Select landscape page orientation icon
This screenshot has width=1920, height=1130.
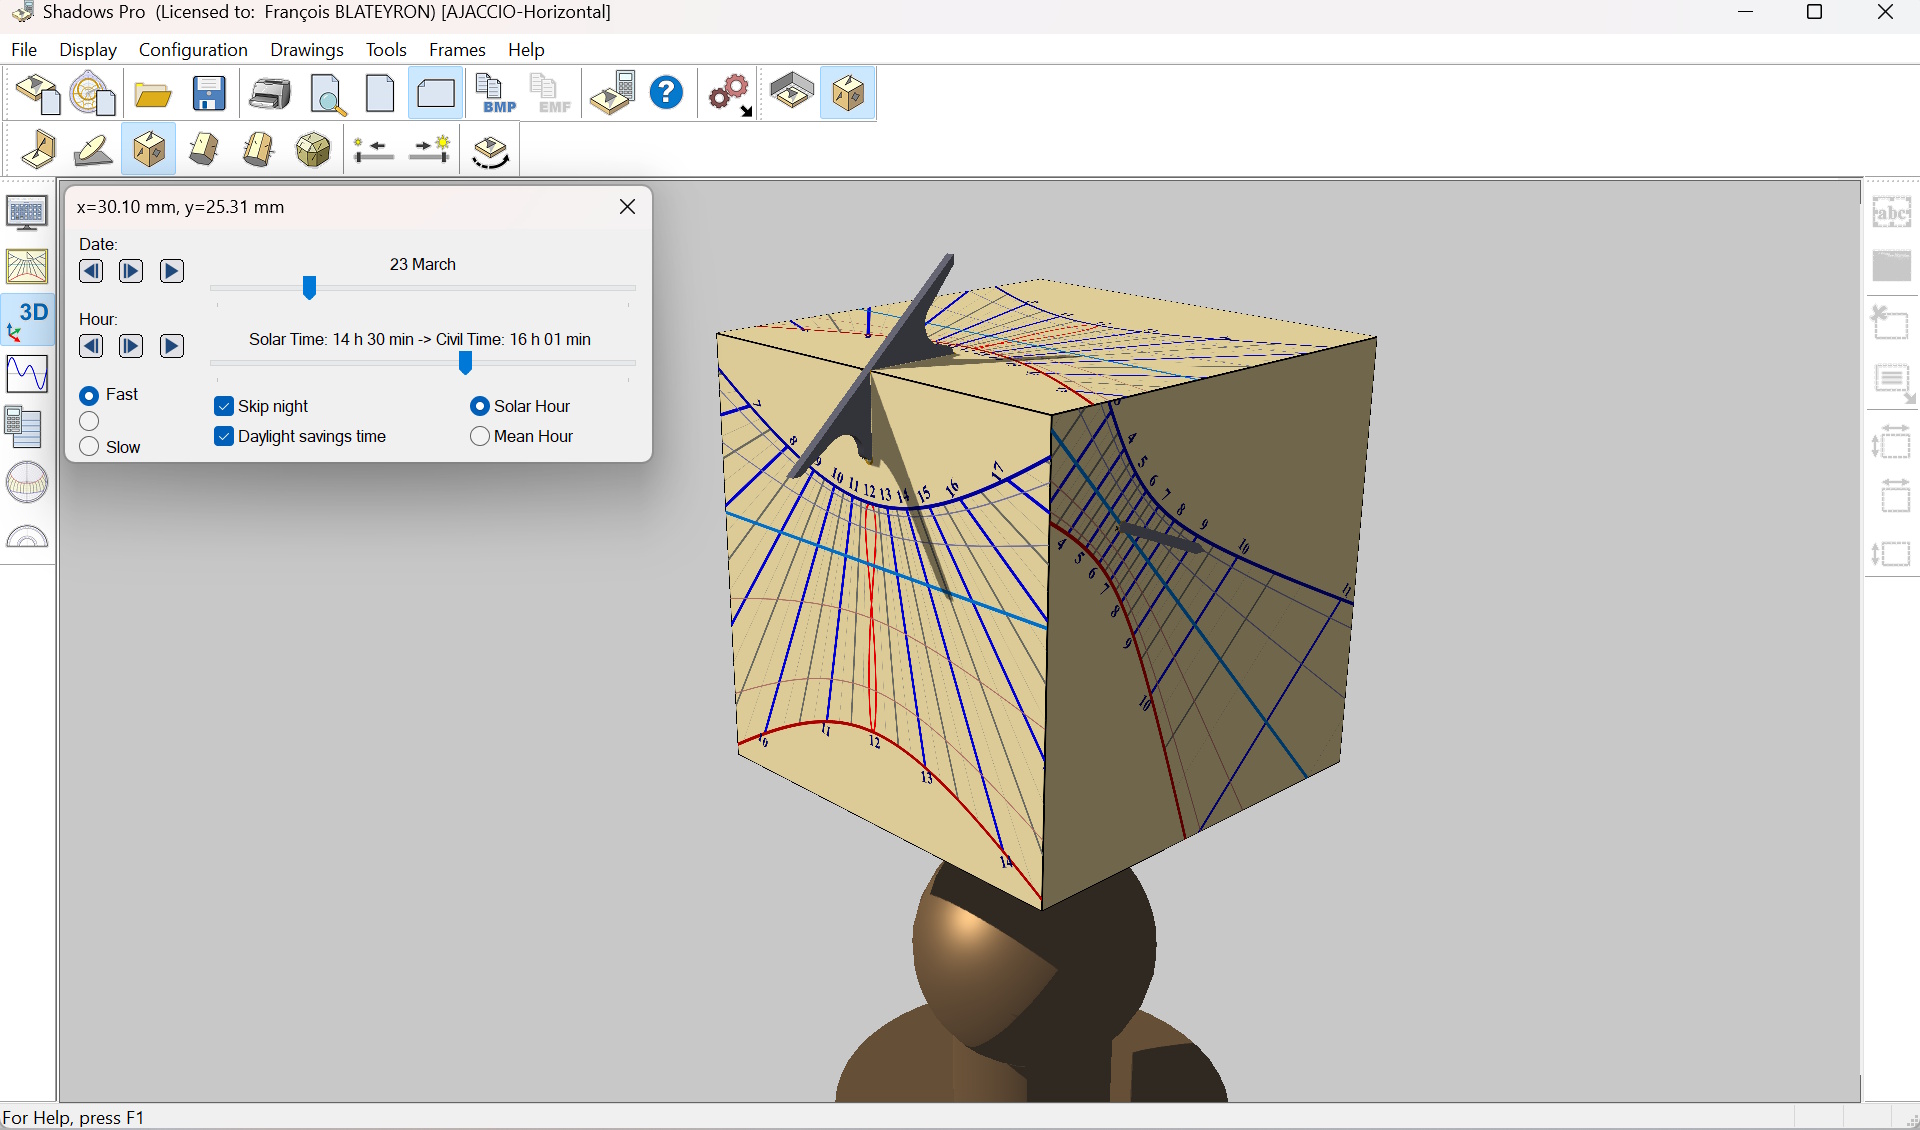pos(436,94)
